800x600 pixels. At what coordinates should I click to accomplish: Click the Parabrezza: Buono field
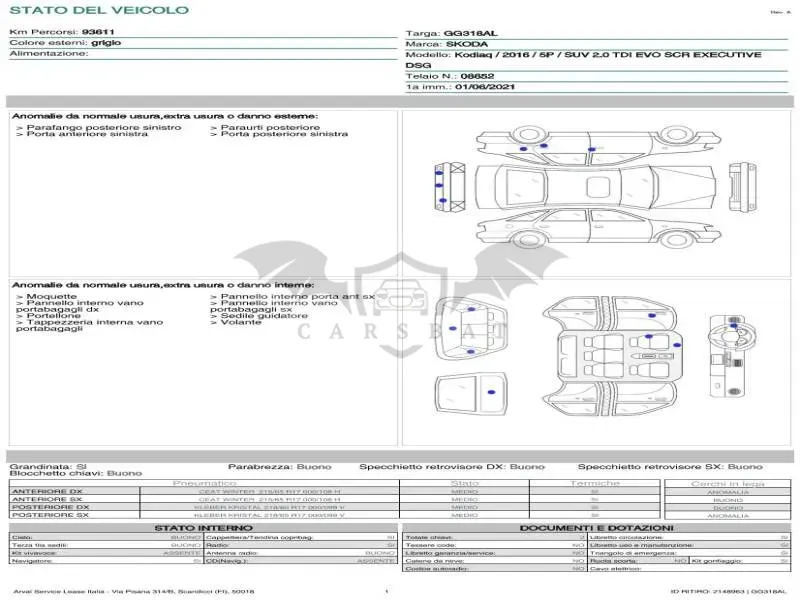pyautogui.click(x=280, y=467)
